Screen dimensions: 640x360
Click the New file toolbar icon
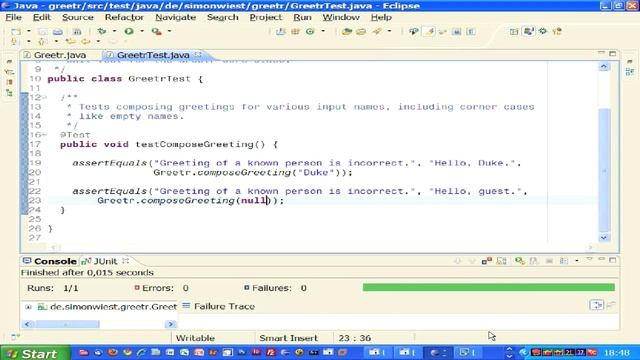tap(16, 31)
